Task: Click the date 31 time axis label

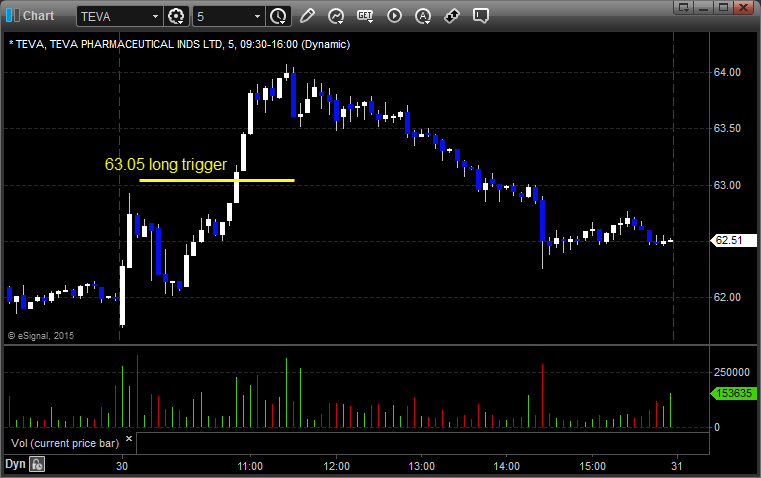Action: click(677, 466)
